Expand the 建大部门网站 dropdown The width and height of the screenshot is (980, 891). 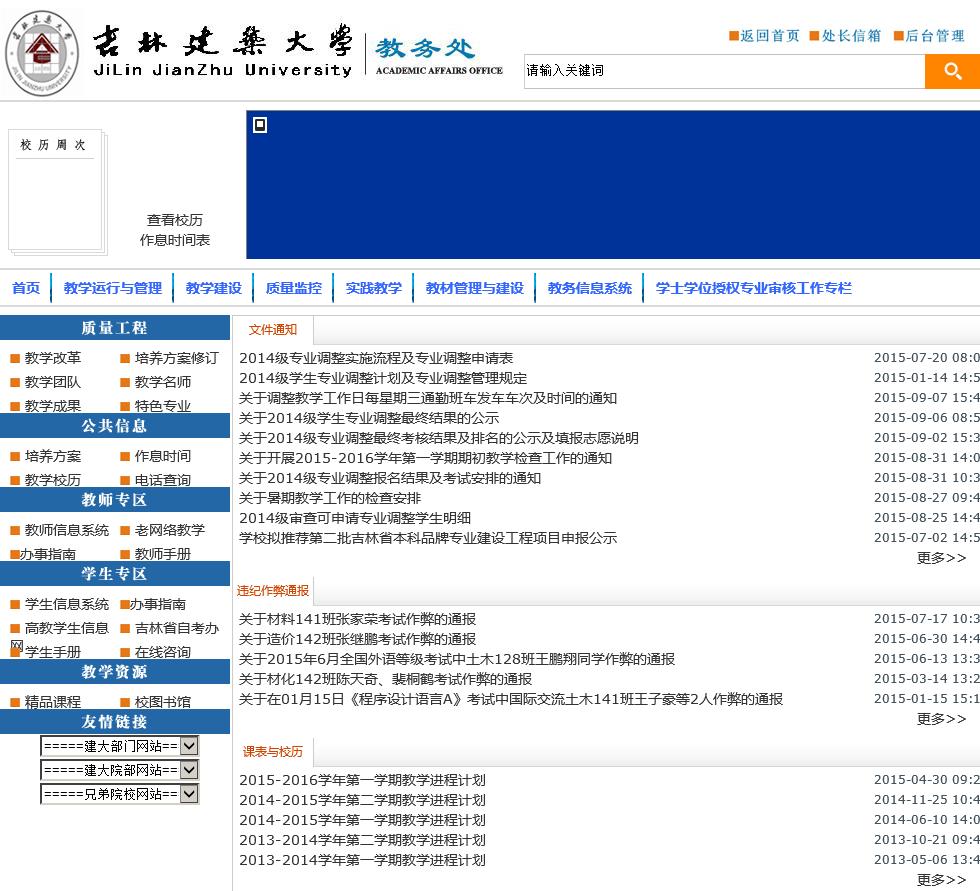[189, 746]
